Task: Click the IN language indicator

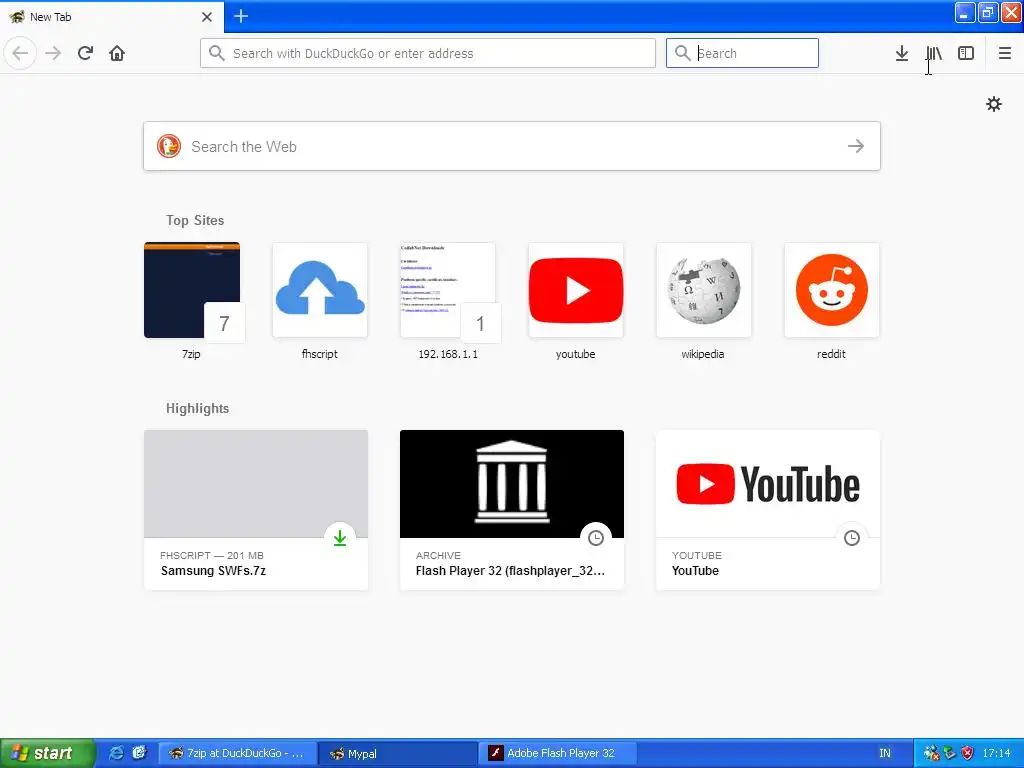Action: (885, 753)
